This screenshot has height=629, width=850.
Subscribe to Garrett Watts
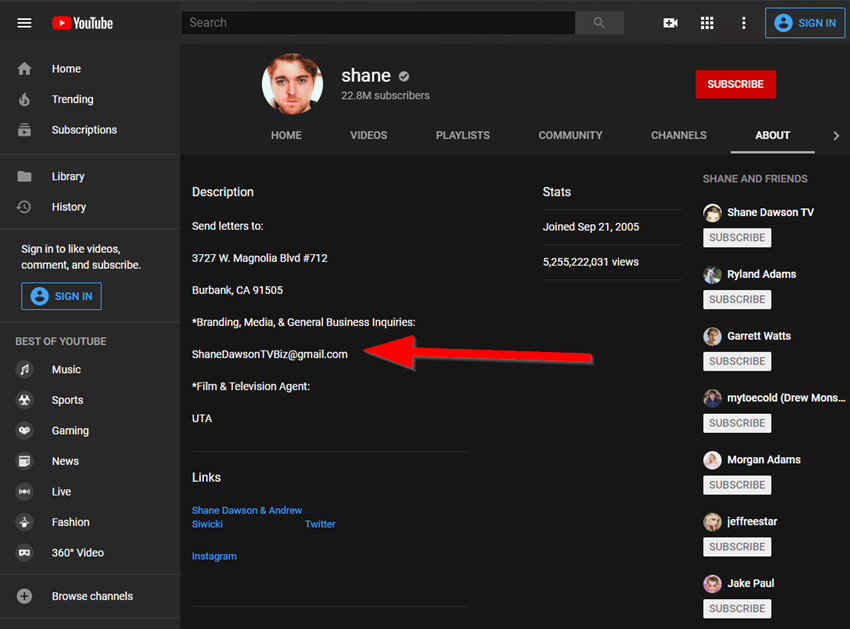click(737, 361)
